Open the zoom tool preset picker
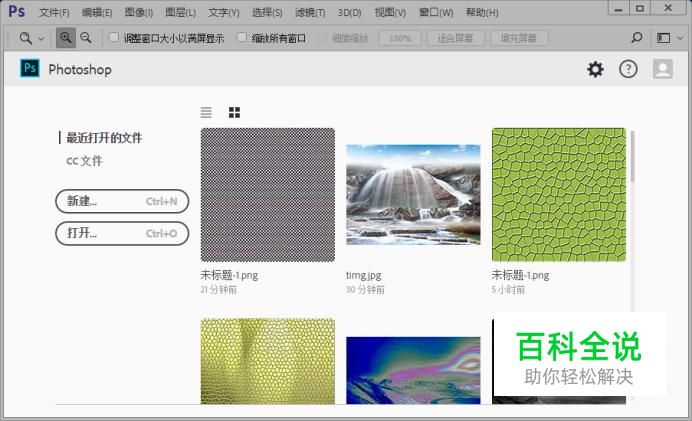The image size is (692, 421). (31, 38)
